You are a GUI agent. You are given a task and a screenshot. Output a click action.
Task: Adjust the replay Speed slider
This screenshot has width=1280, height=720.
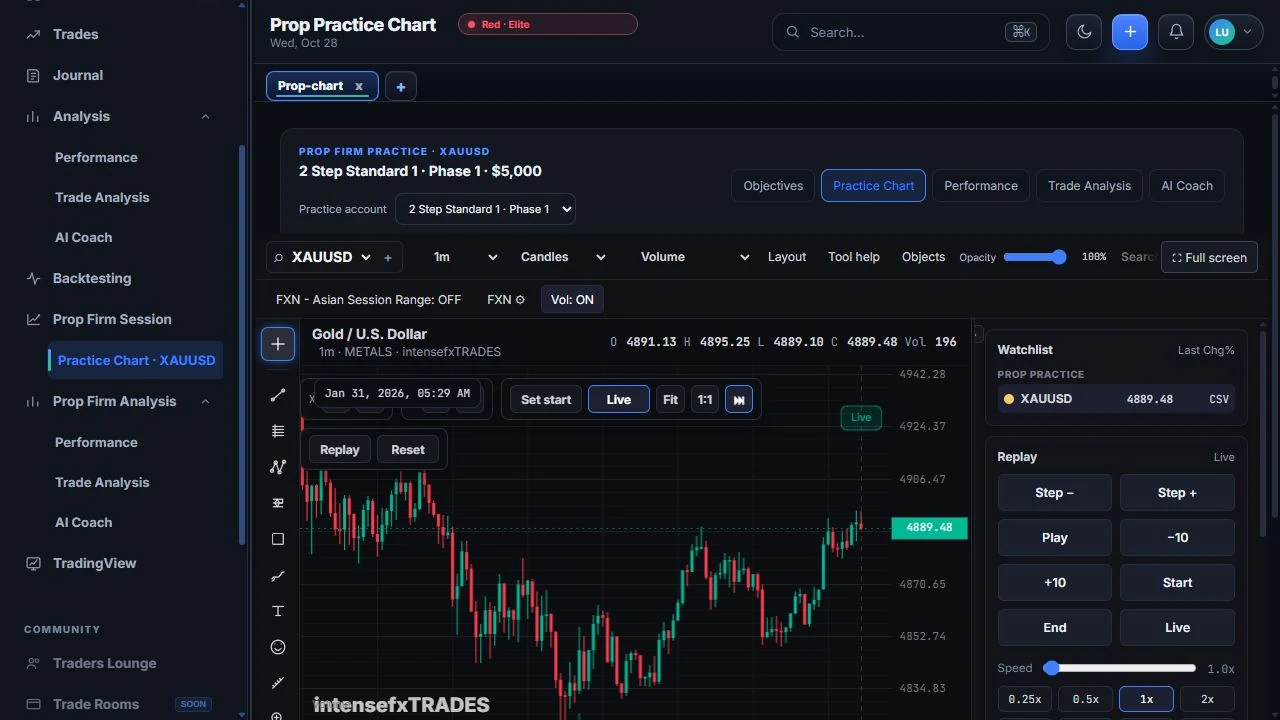[1121, 668]
